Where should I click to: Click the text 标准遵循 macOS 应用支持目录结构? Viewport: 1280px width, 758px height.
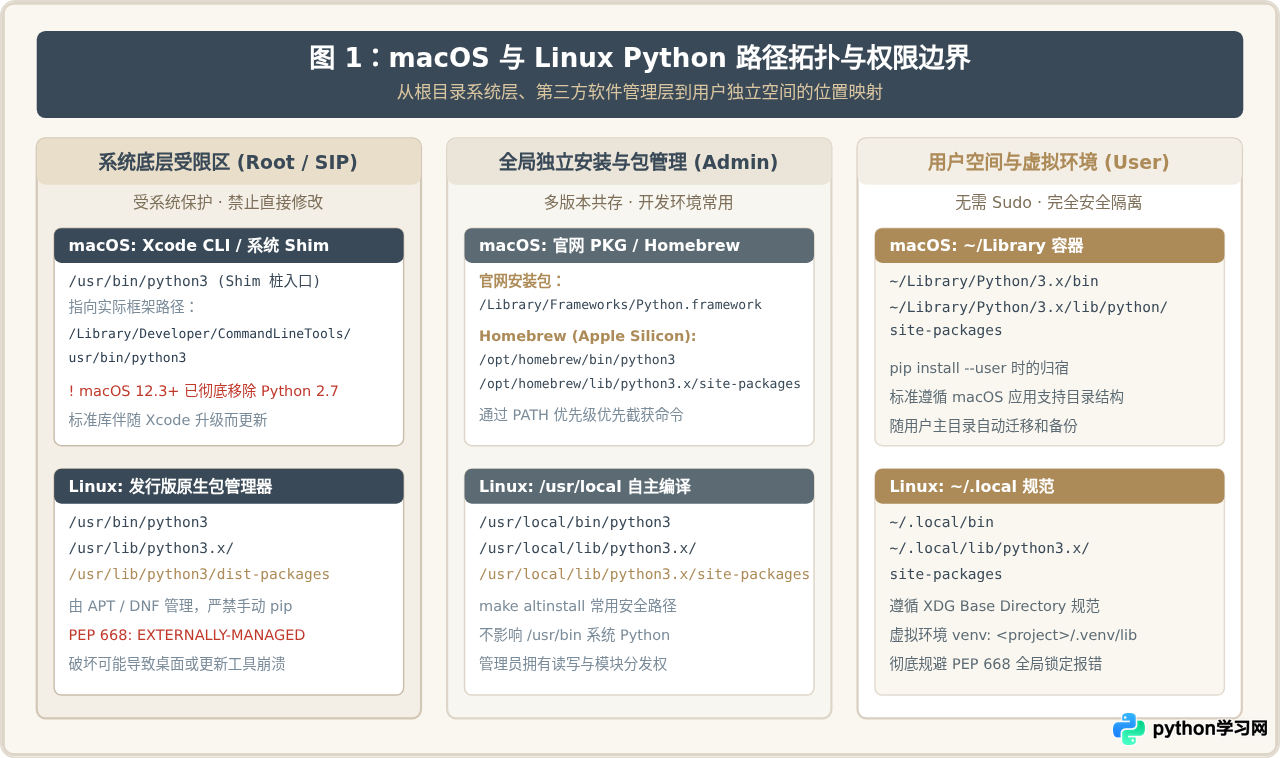click(x=1006, y=397)
